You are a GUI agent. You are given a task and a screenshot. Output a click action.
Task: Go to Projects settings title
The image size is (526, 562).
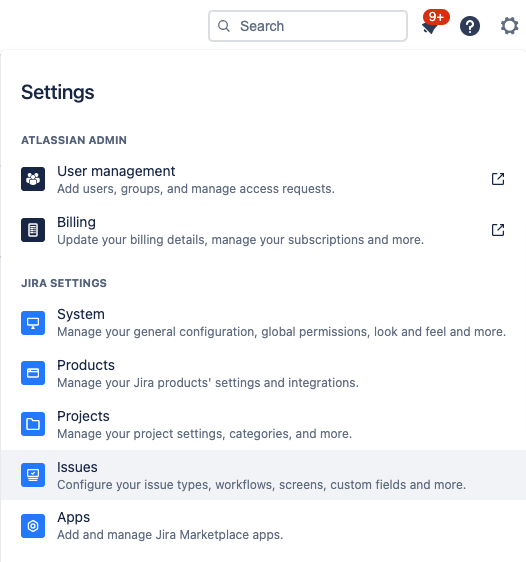(x=83, y=416)
